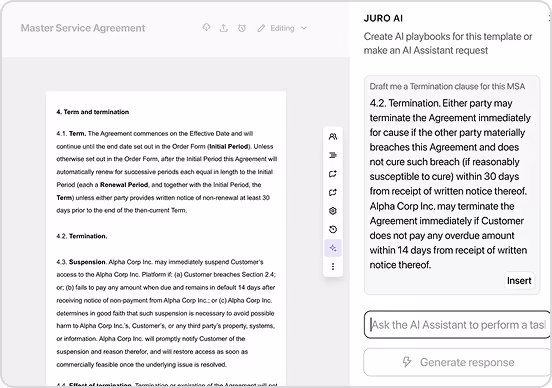The image size is (552, 388).
Task: Open the people collaborators icon in side toolbar
Action: pyautogui.click(x=333, y=137)
